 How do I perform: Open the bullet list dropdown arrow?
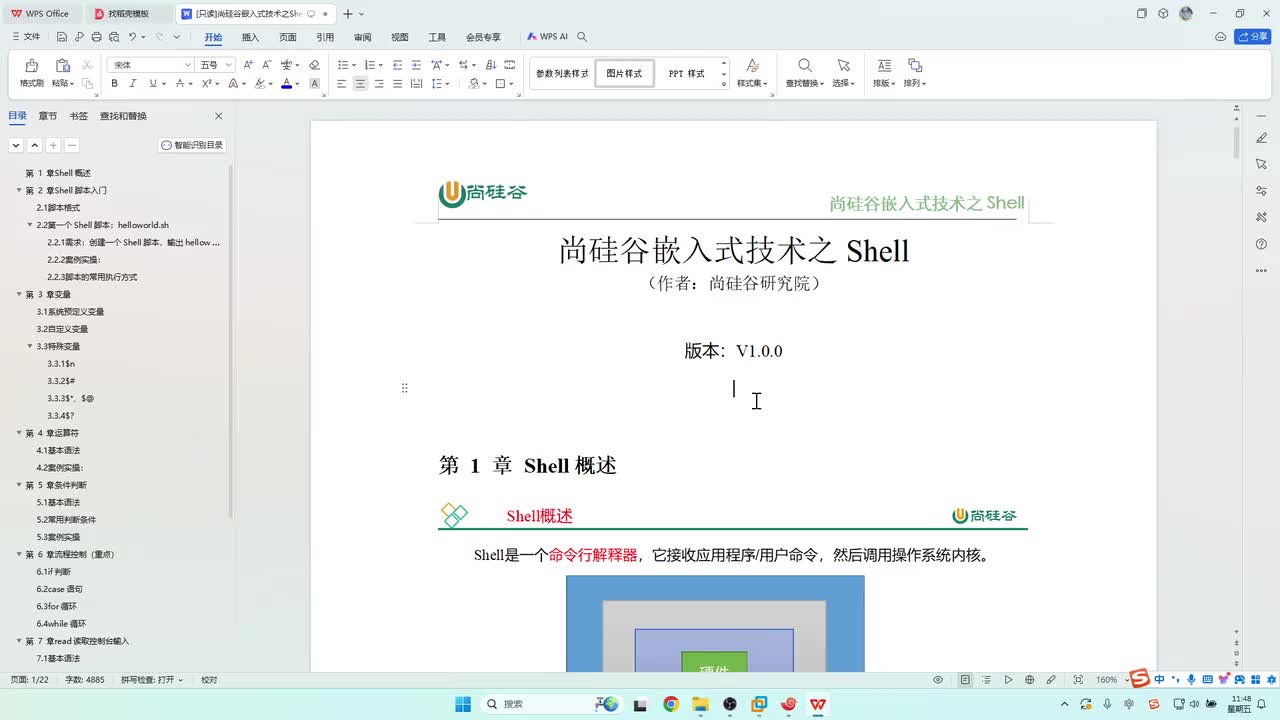pos(354,65)
